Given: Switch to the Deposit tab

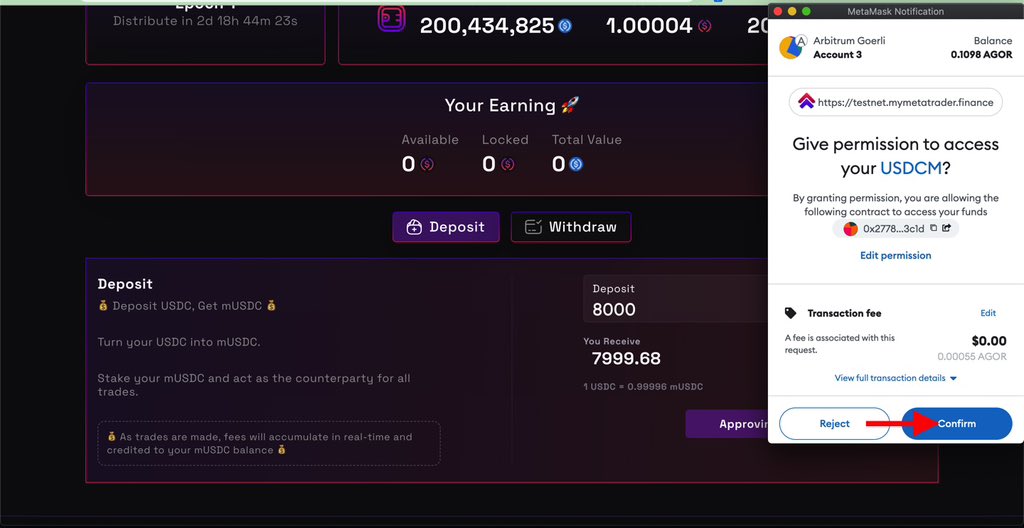Looking at the screenshot, I should (x=446, y=227).
